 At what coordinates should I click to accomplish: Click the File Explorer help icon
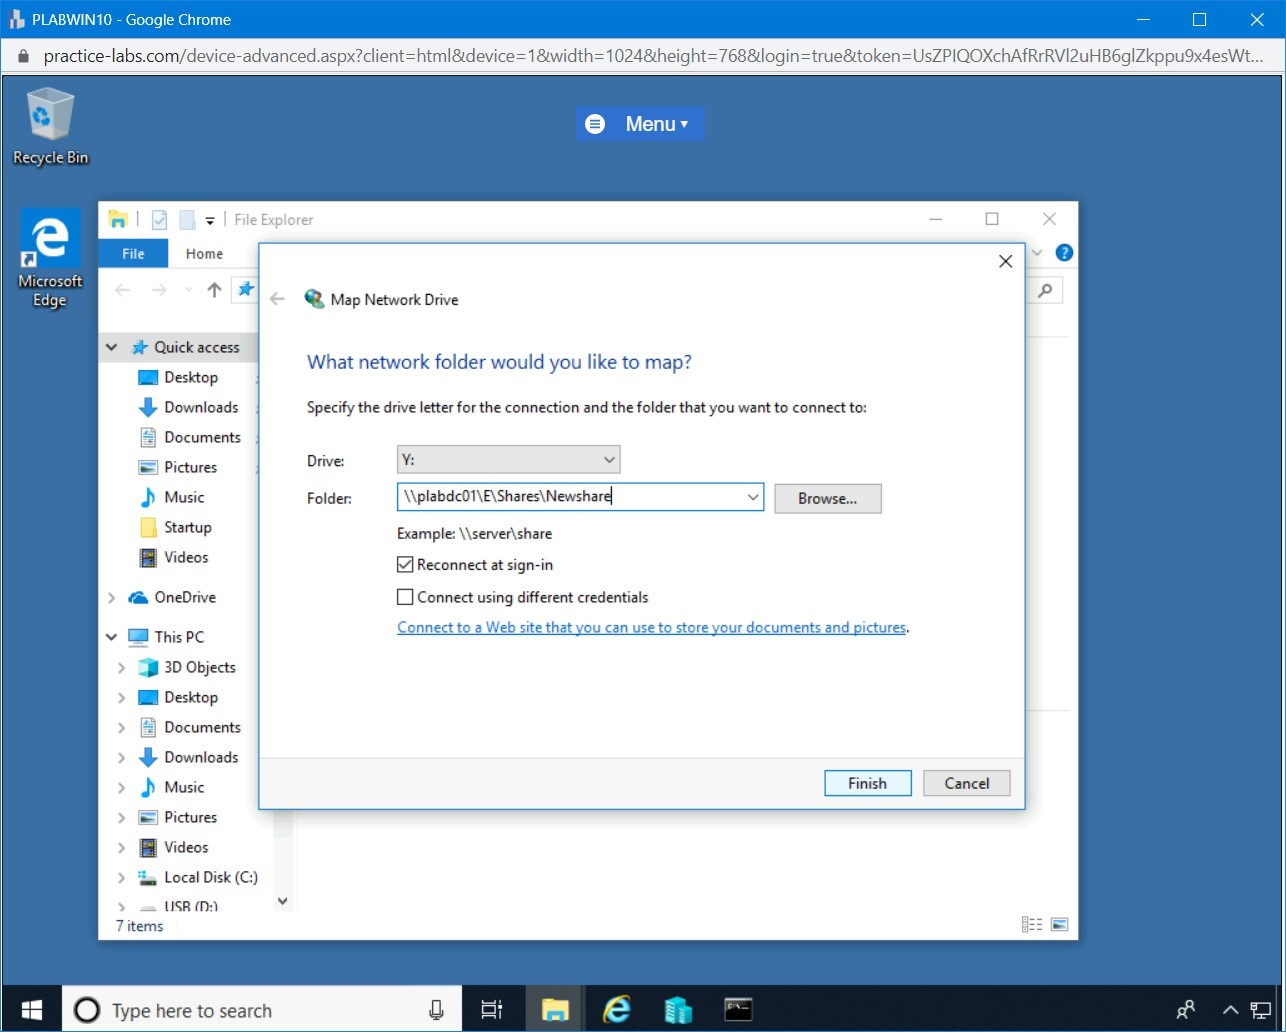pyautogui.click(x=1064, y=253)
